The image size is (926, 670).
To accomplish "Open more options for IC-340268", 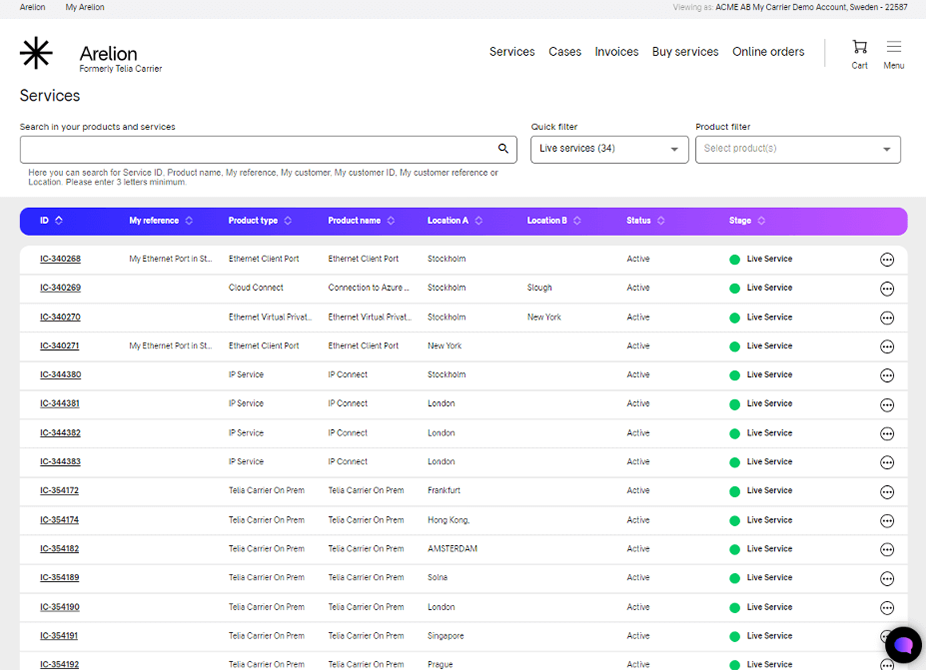I will (886, 260).
